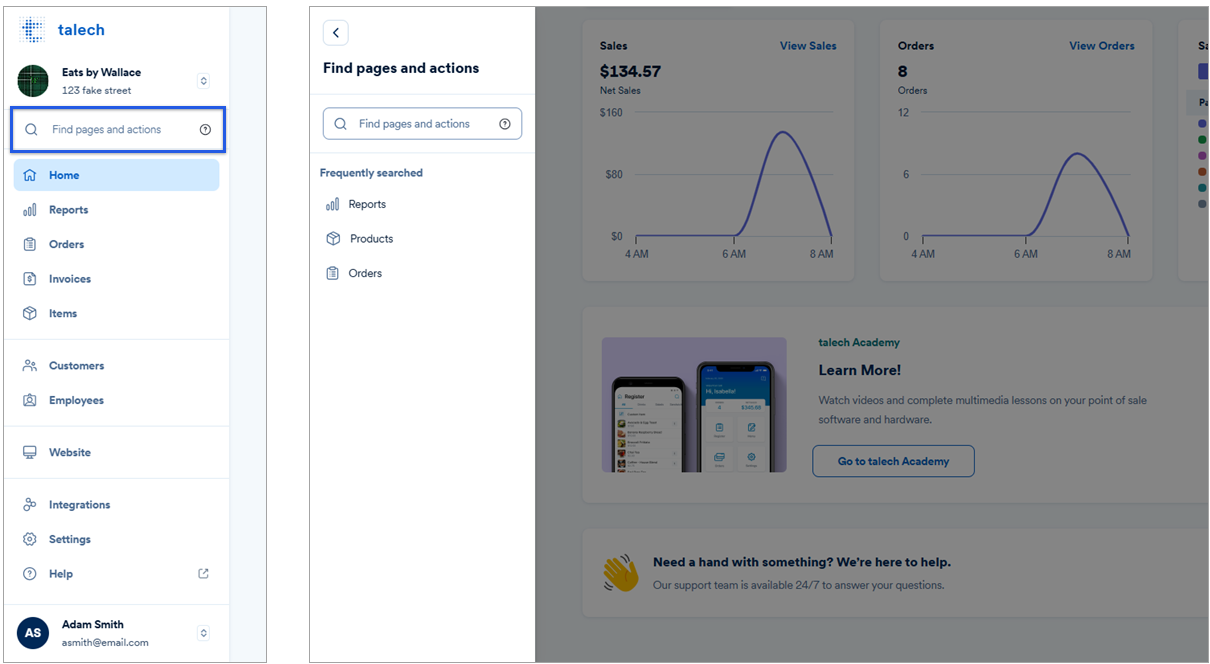Click the talech logo icon
This screenshot has width=1210, height=664.
coord(32,30)
